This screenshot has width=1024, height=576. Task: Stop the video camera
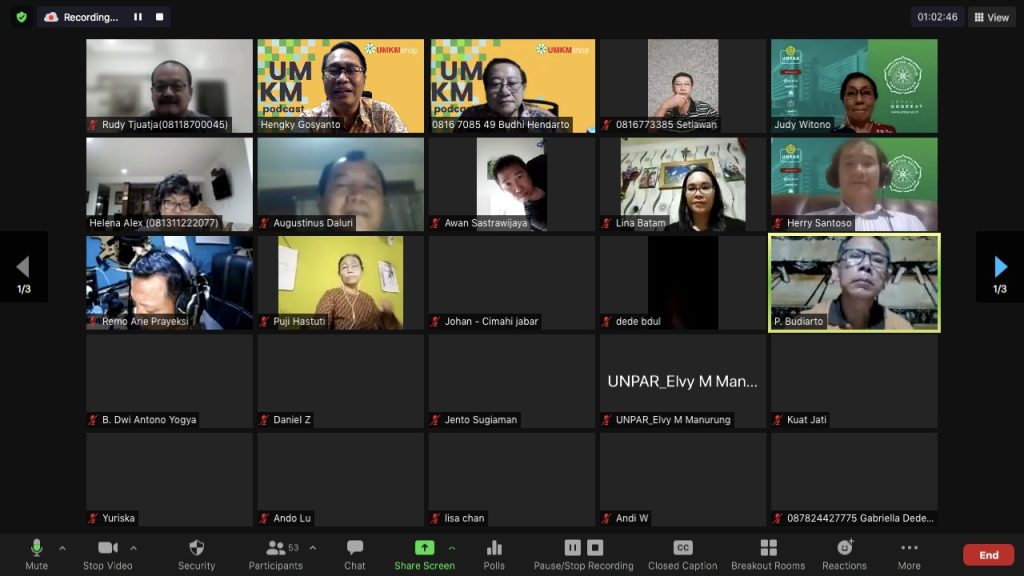pos(107,548)
